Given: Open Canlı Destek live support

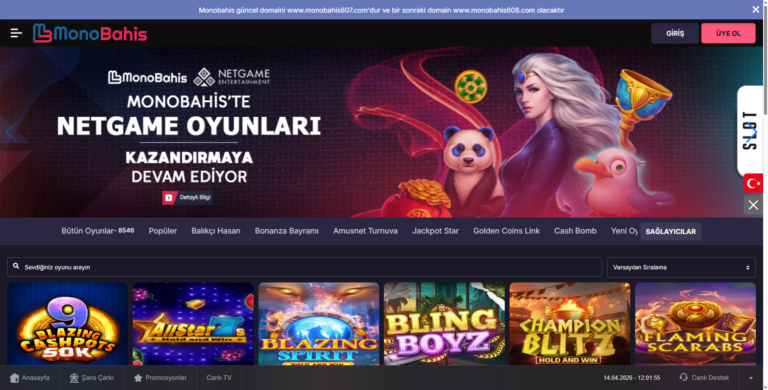Looking at the screenshot, I should [x=704, y=378].
